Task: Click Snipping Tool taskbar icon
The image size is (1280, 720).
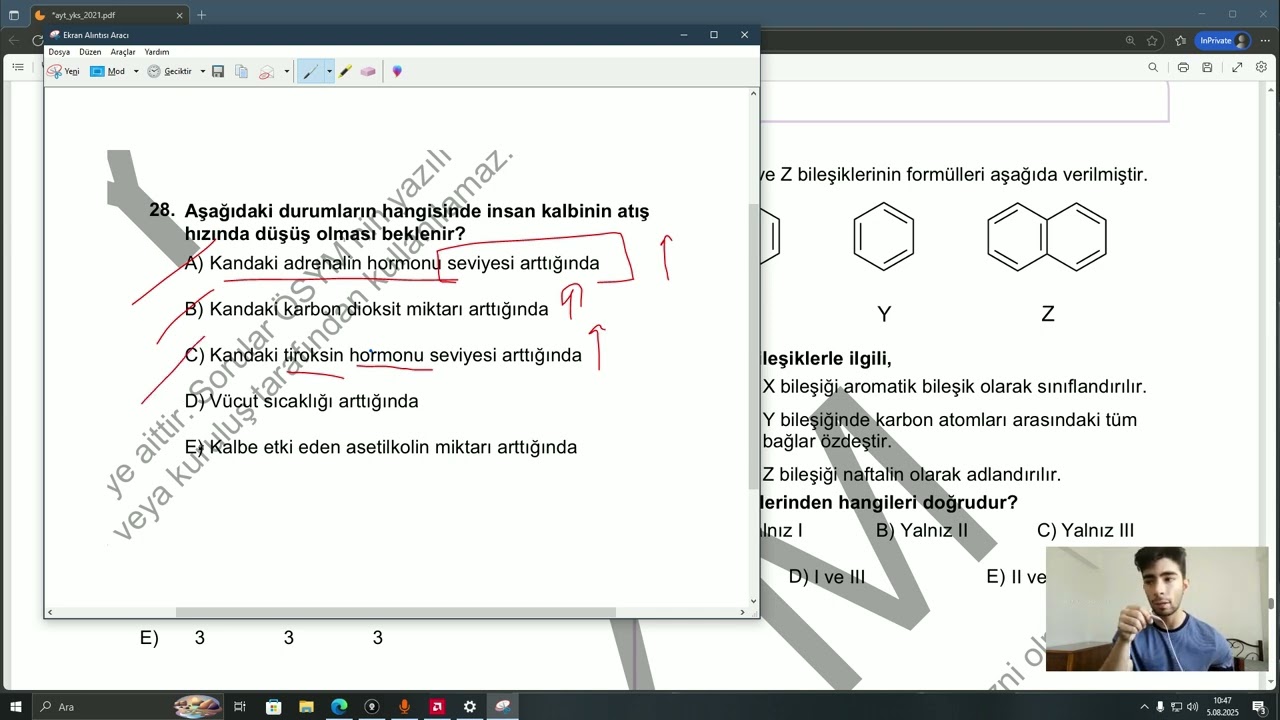Action: click(x=502, y=707)
